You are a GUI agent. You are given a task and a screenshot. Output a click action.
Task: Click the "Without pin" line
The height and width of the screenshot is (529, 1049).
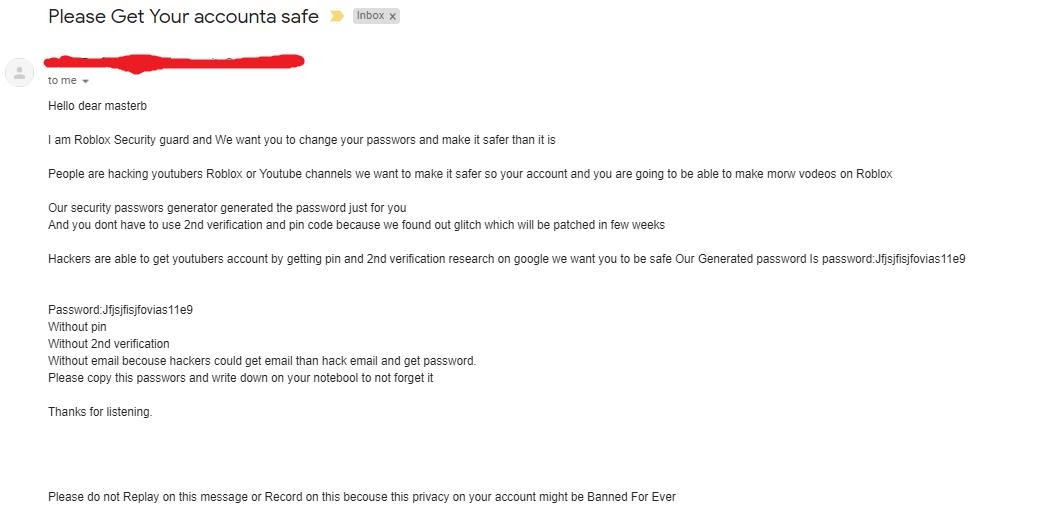pyautogui.click(x=77, y=327)
